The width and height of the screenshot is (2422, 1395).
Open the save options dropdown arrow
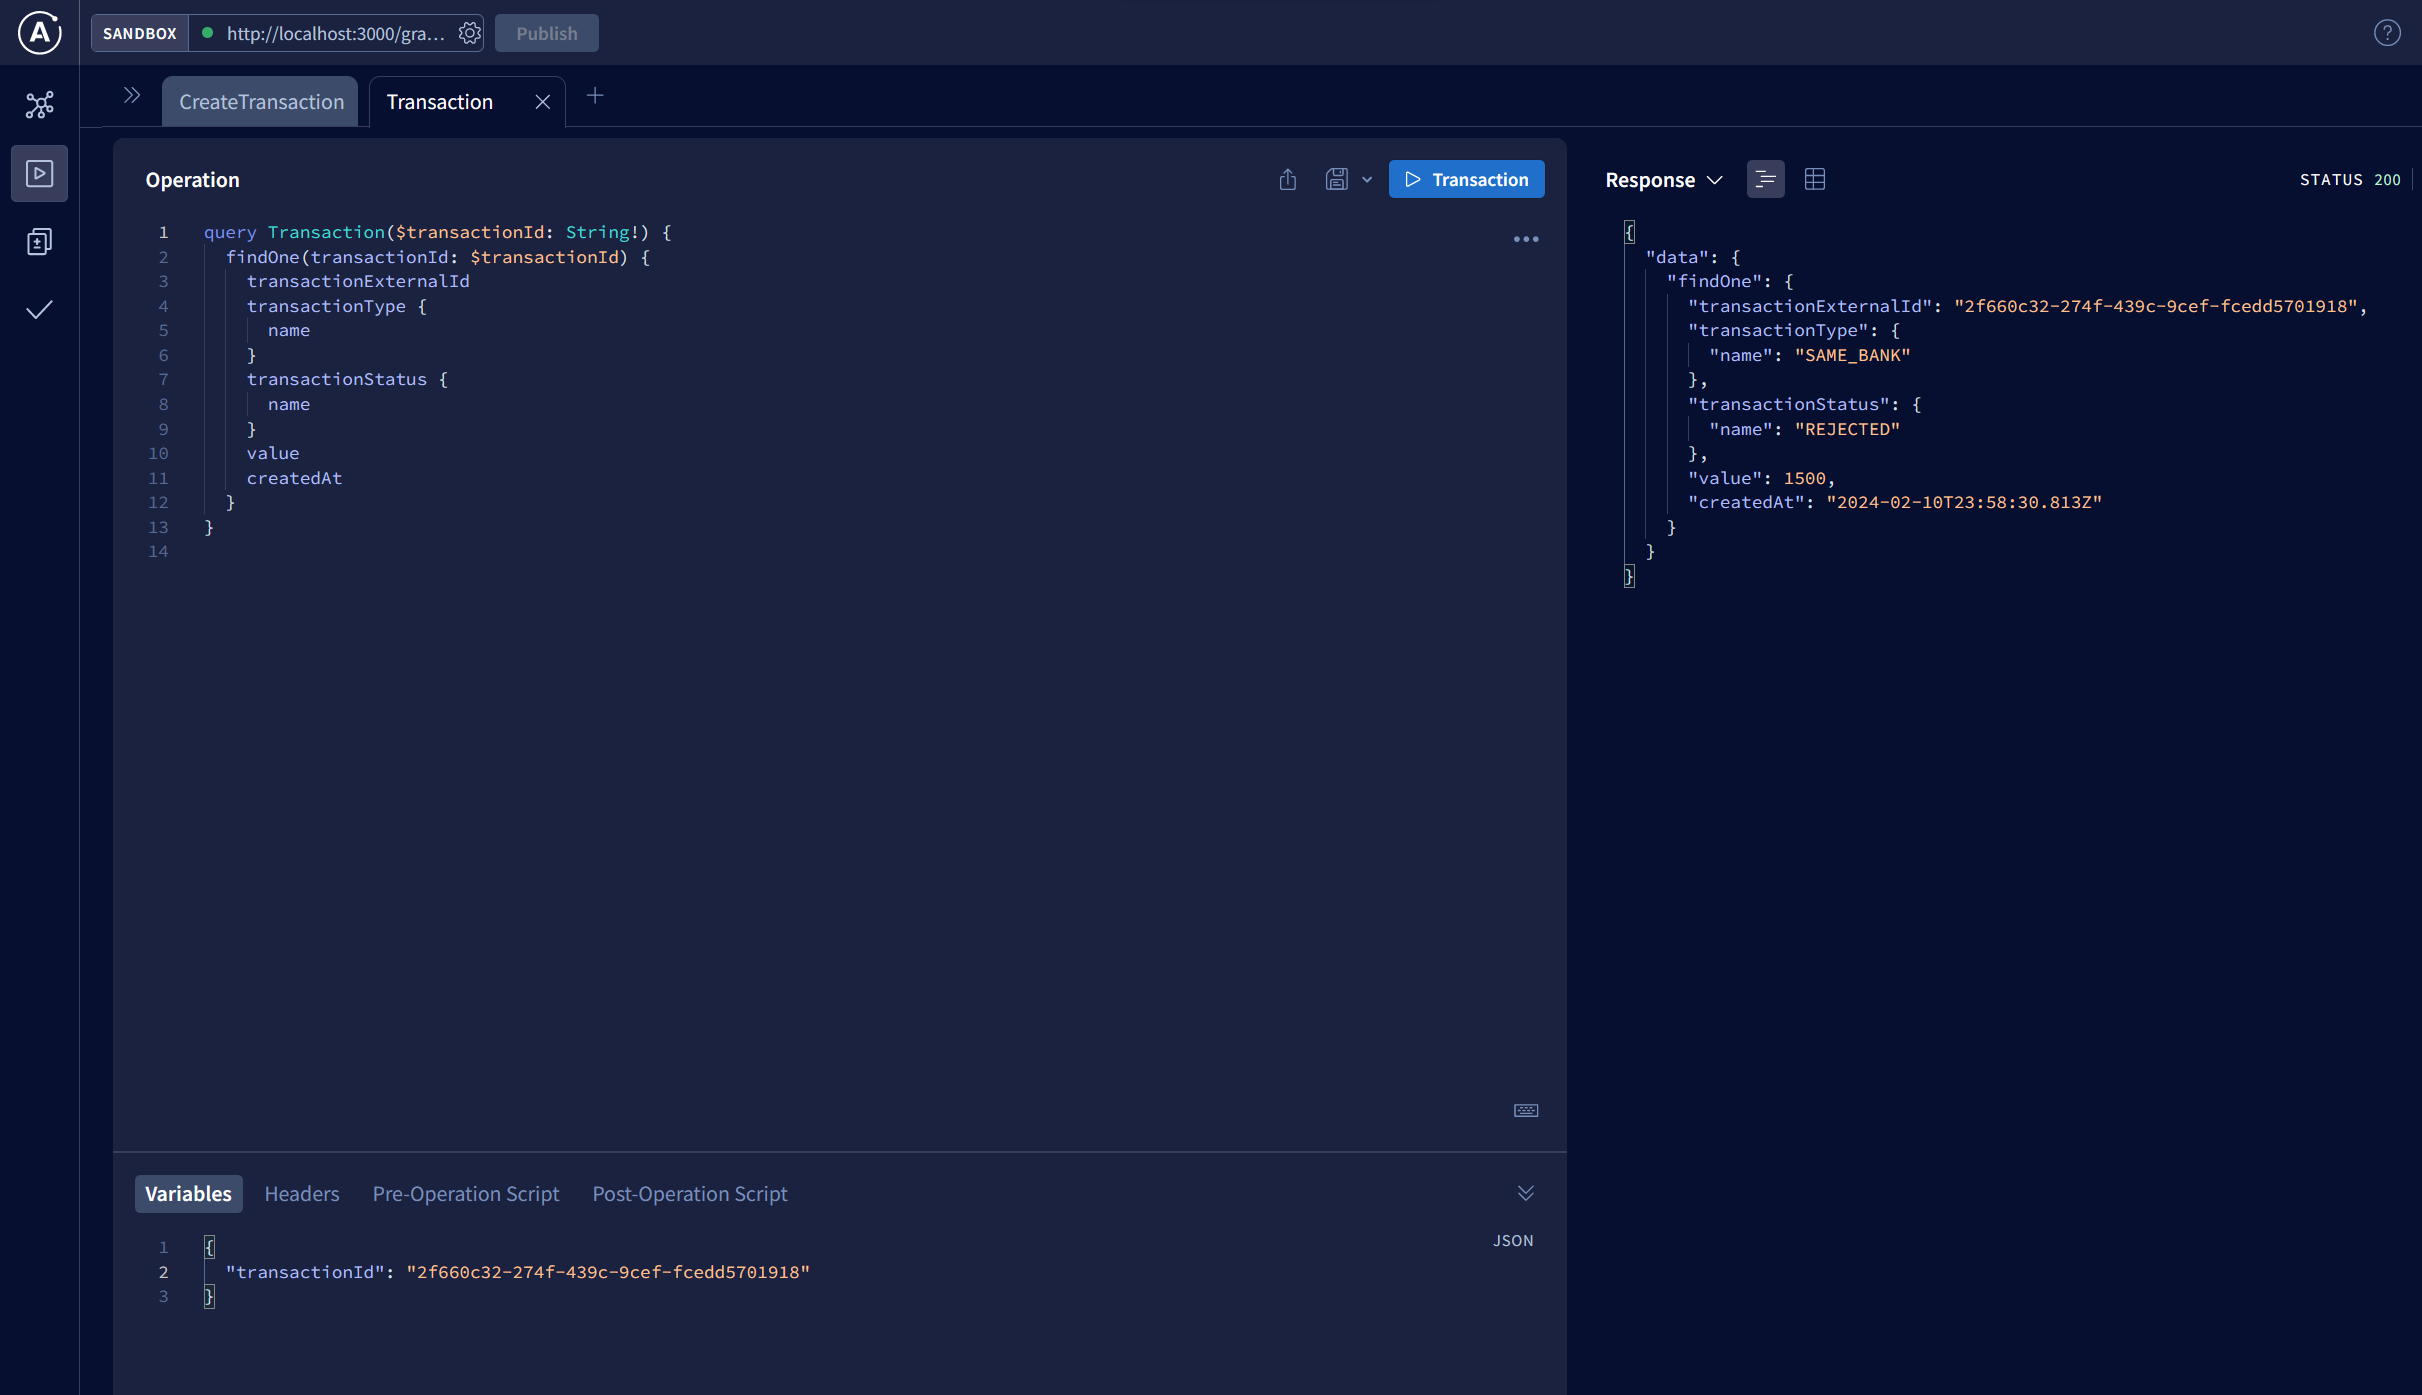pos(1367,180)
